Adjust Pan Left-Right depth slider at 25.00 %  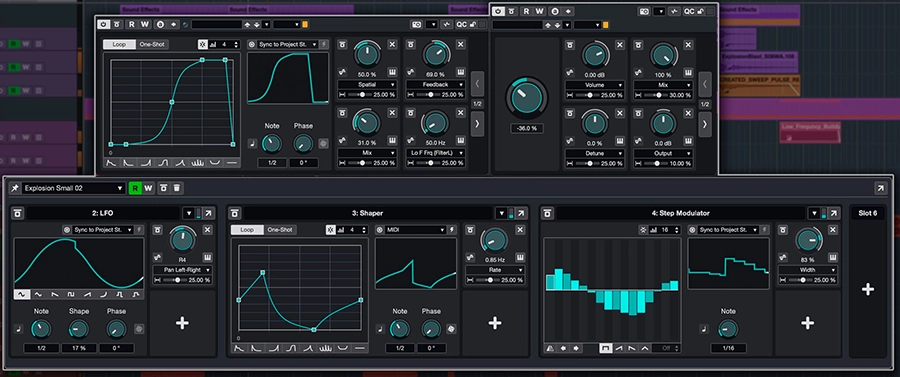176,280
